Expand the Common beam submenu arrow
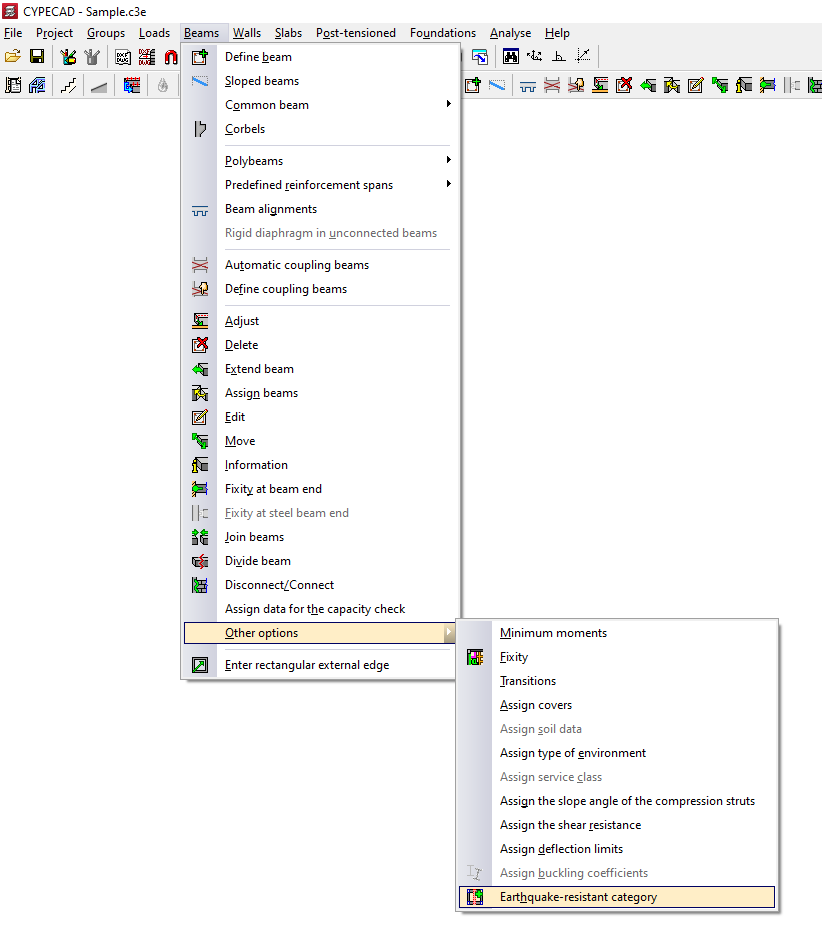The width and height of the screenshot is (822, 933). (x=449, y=104)
